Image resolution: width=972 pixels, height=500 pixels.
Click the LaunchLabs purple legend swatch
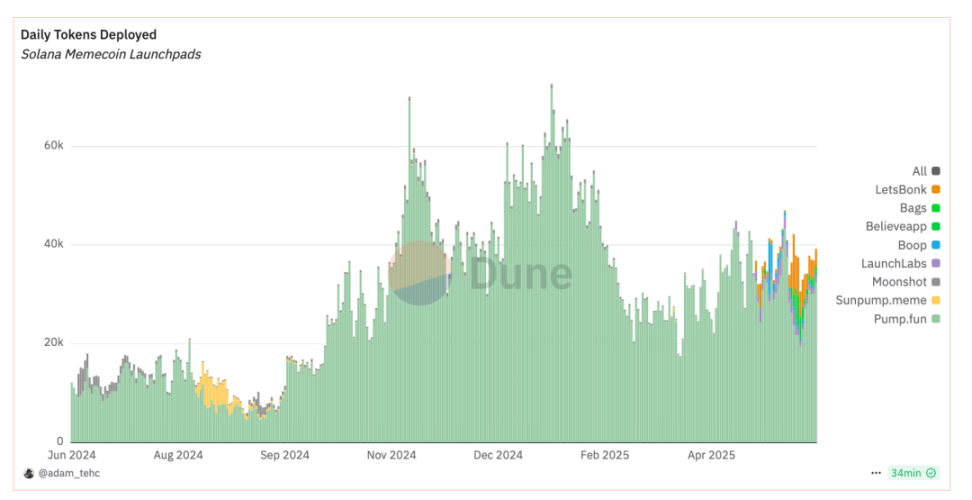coord(935,263)
